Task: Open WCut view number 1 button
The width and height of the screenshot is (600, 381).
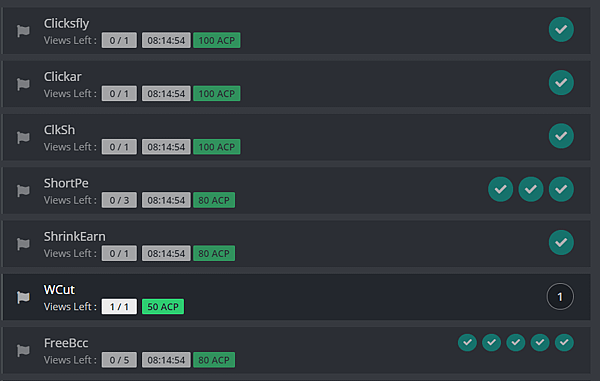Action: pyautogui.click(x=560, y=296)
